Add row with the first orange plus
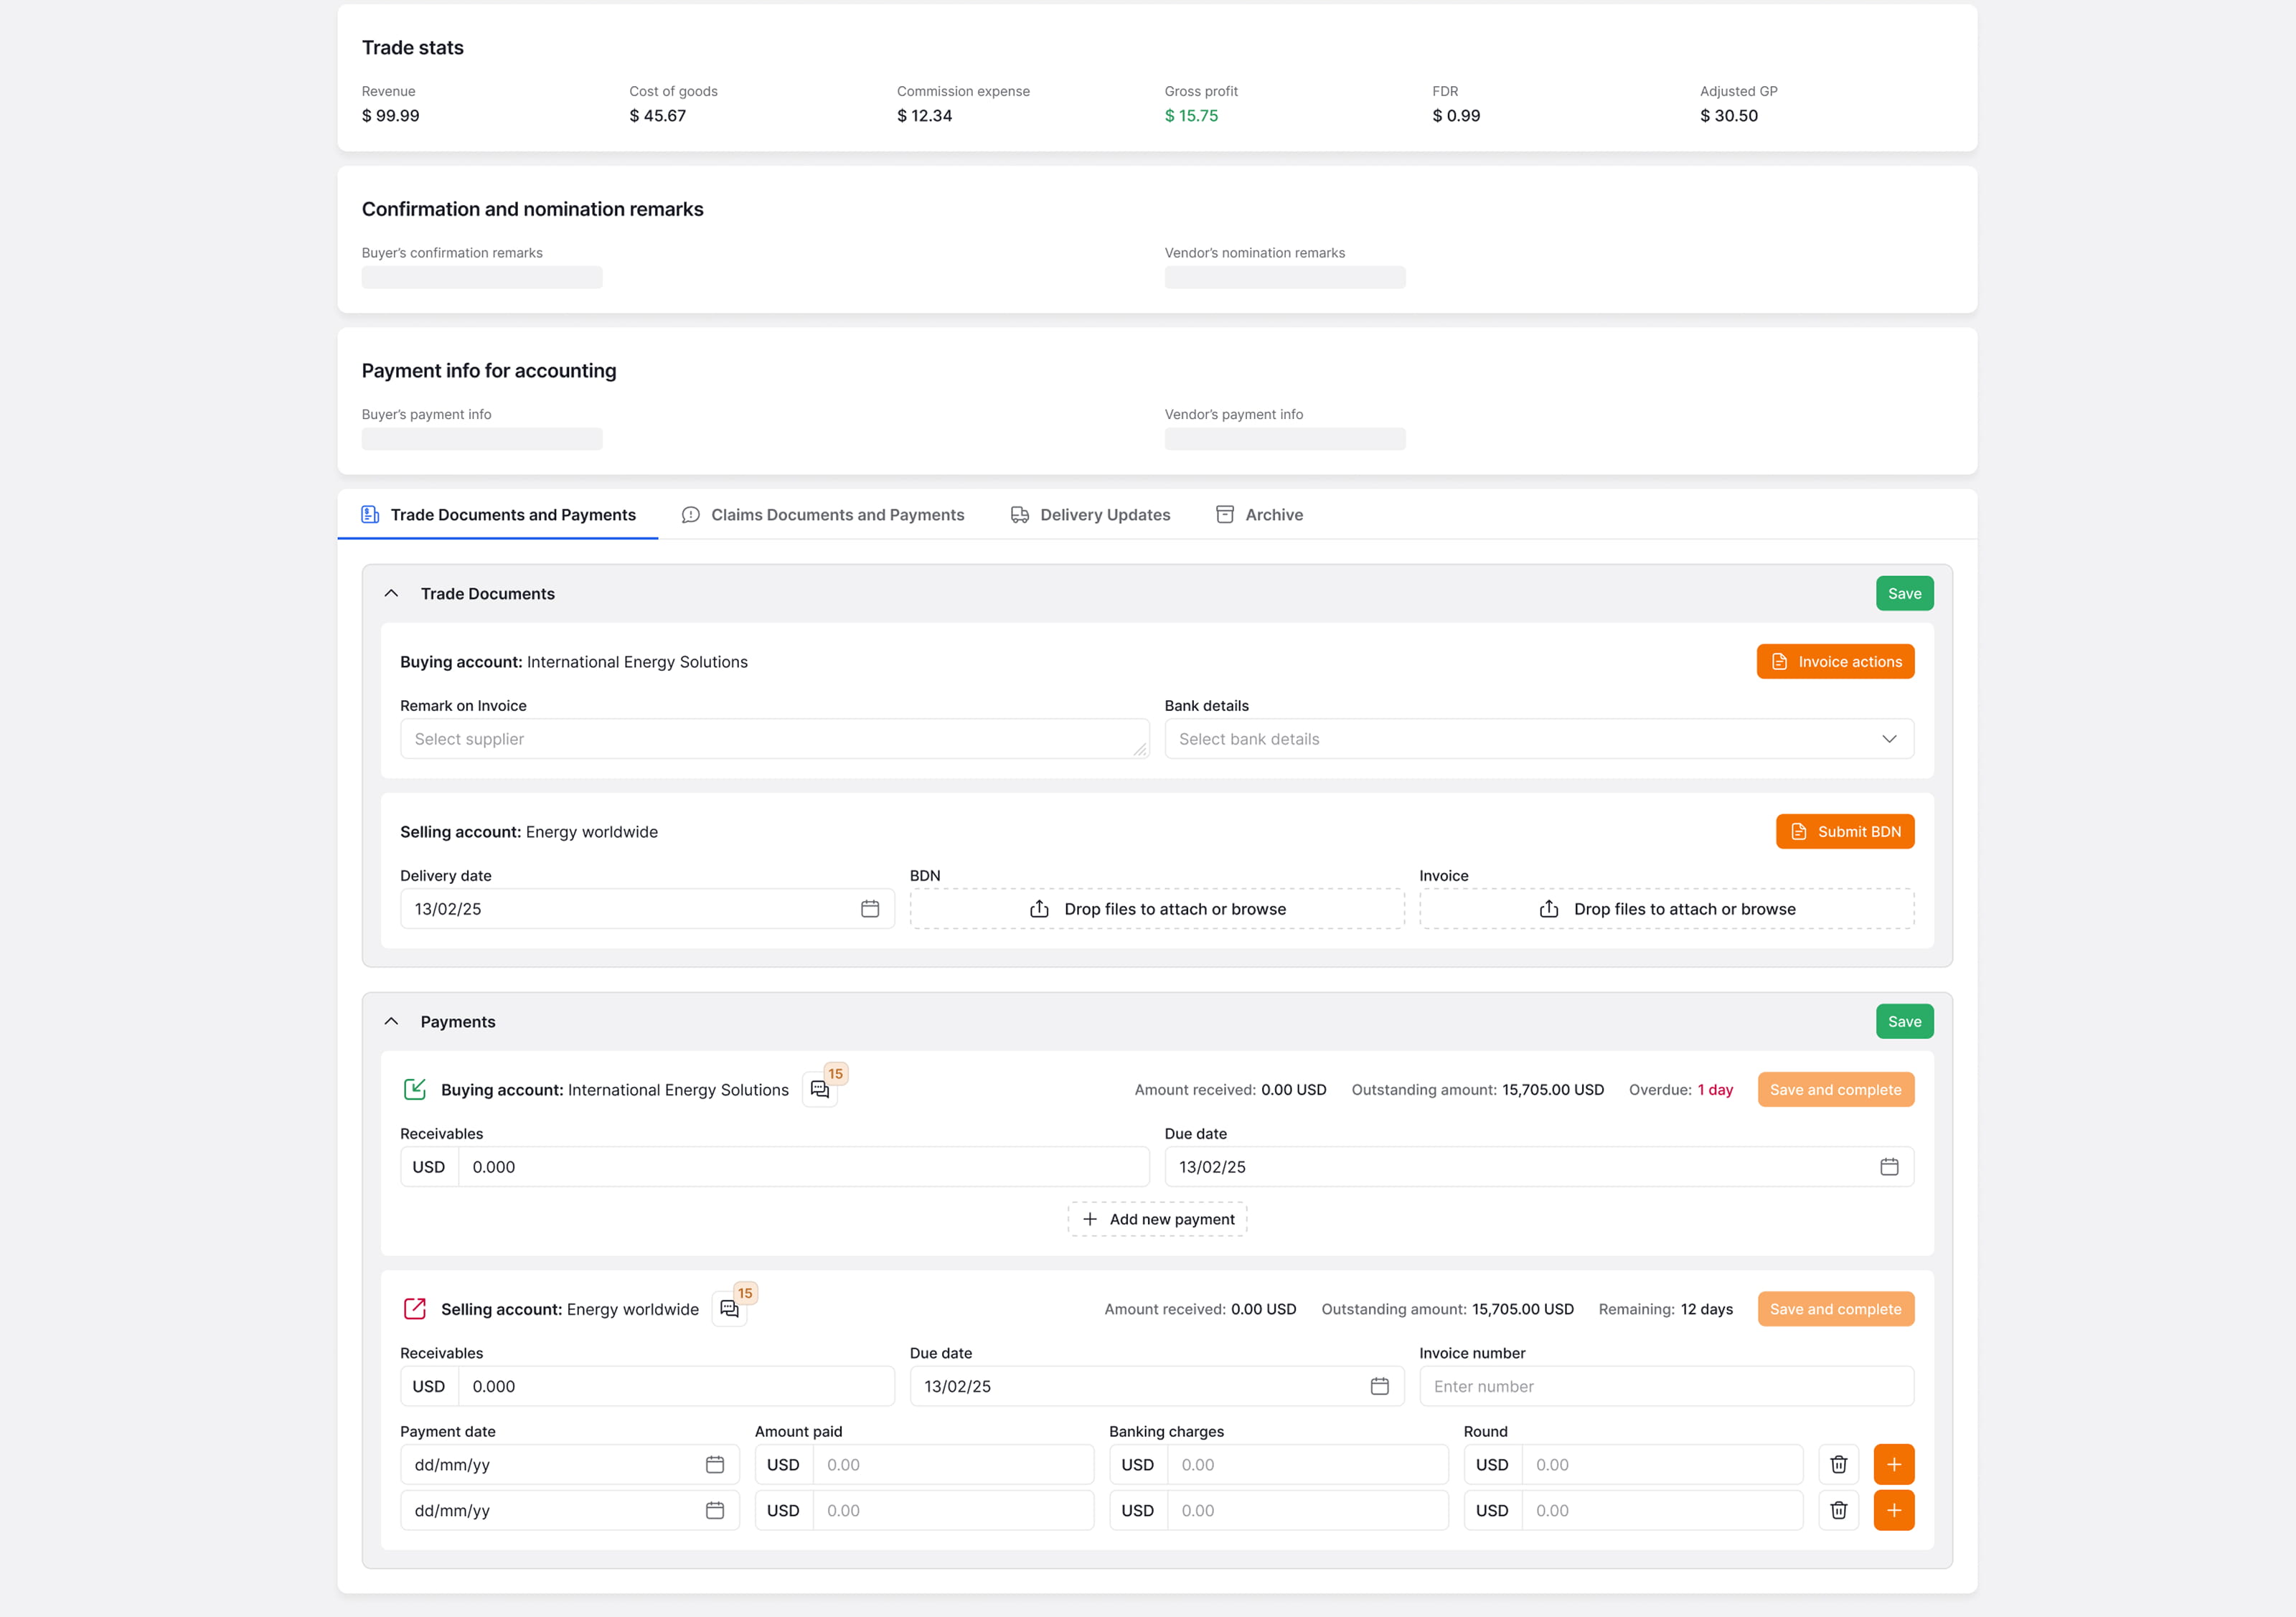This screenshot has width=2296, height=1617. click(1893, 1464)
